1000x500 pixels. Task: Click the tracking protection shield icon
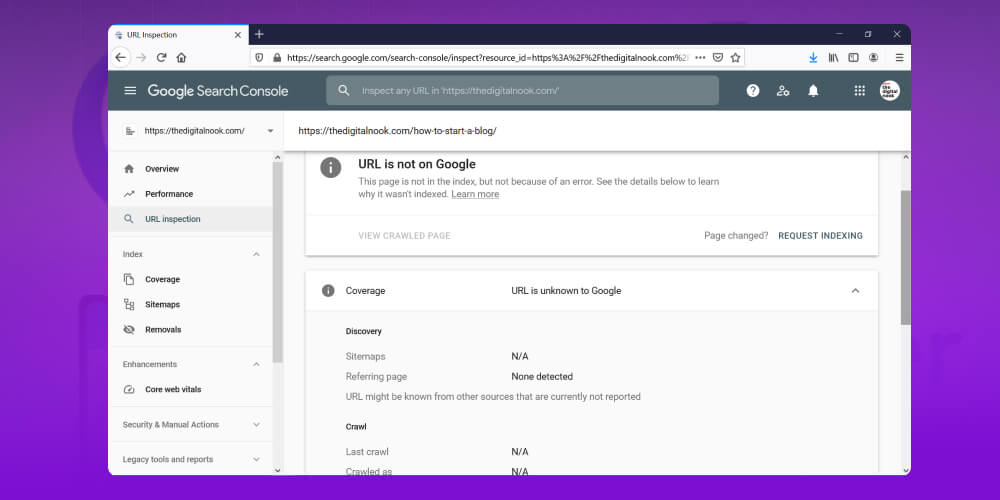point(259,57)
